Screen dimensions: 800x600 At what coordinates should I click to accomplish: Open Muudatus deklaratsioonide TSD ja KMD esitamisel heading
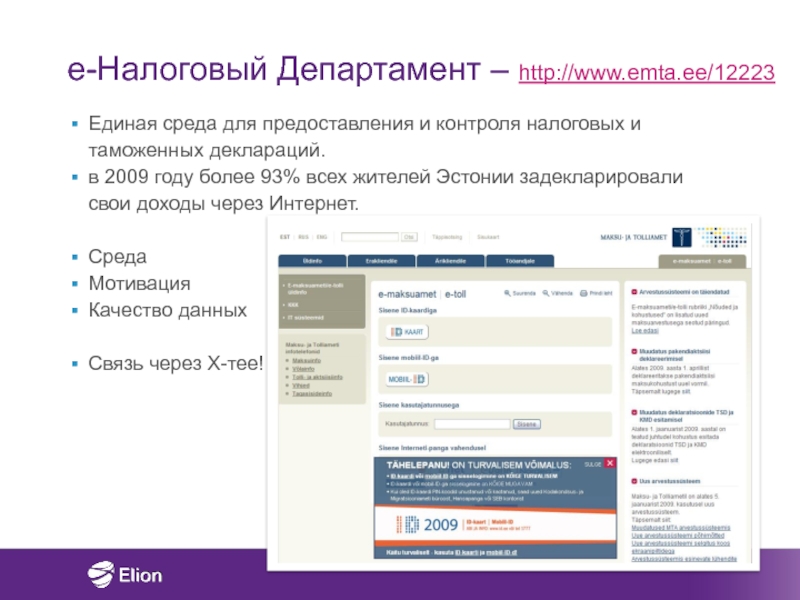point(686,415)
